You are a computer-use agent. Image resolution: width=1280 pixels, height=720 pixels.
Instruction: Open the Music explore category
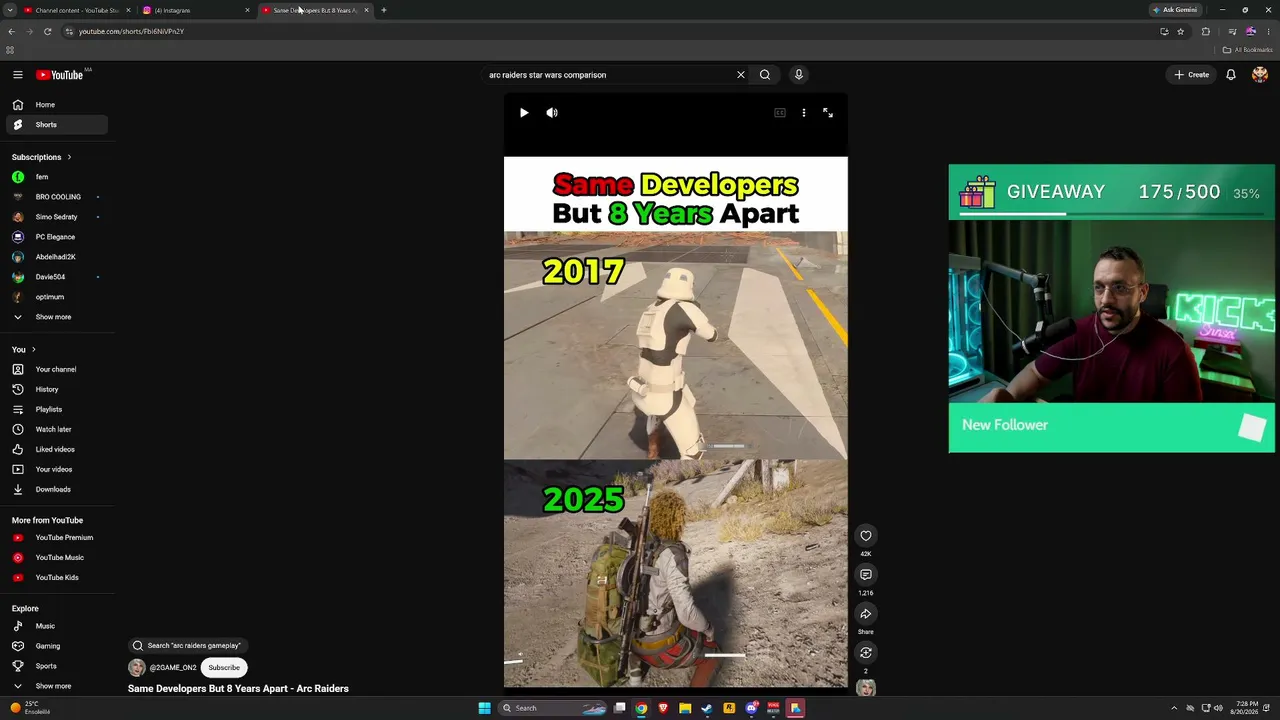pos(57,627)
